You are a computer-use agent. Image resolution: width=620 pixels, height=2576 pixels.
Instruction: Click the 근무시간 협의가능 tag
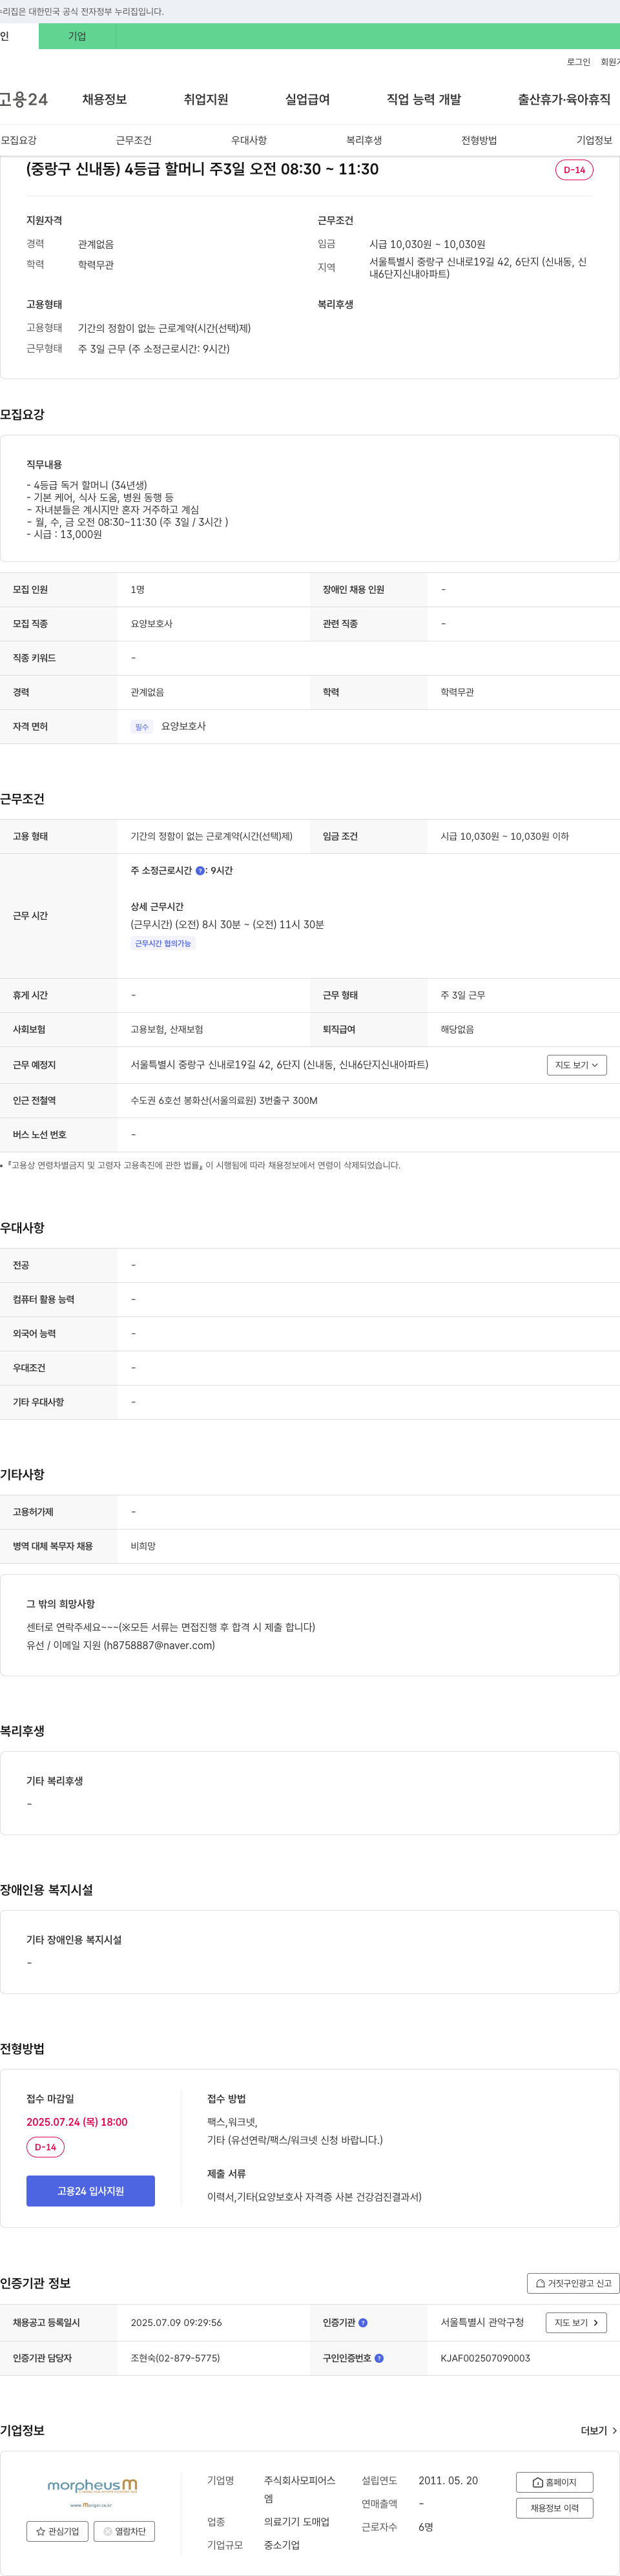(163, 943)
